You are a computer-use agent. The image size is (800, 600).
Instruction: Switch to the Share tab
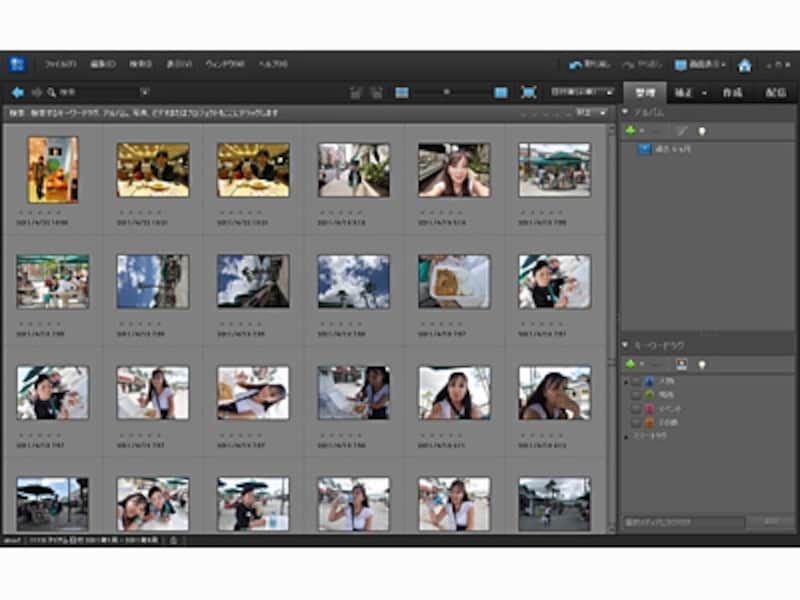(776, 93)
